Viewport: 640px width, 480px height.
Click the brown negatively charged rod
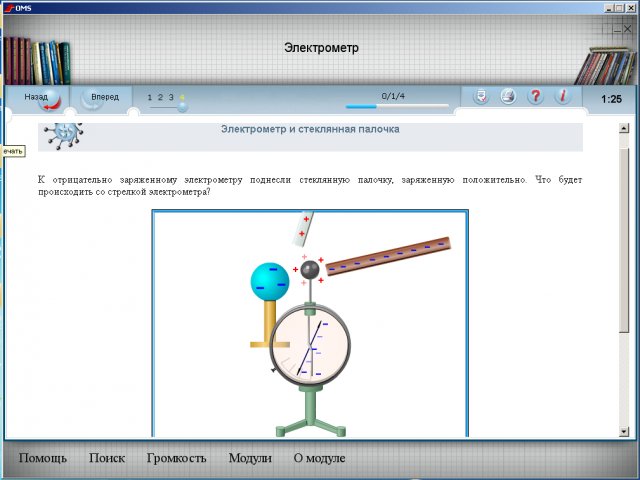pos(388,256)
